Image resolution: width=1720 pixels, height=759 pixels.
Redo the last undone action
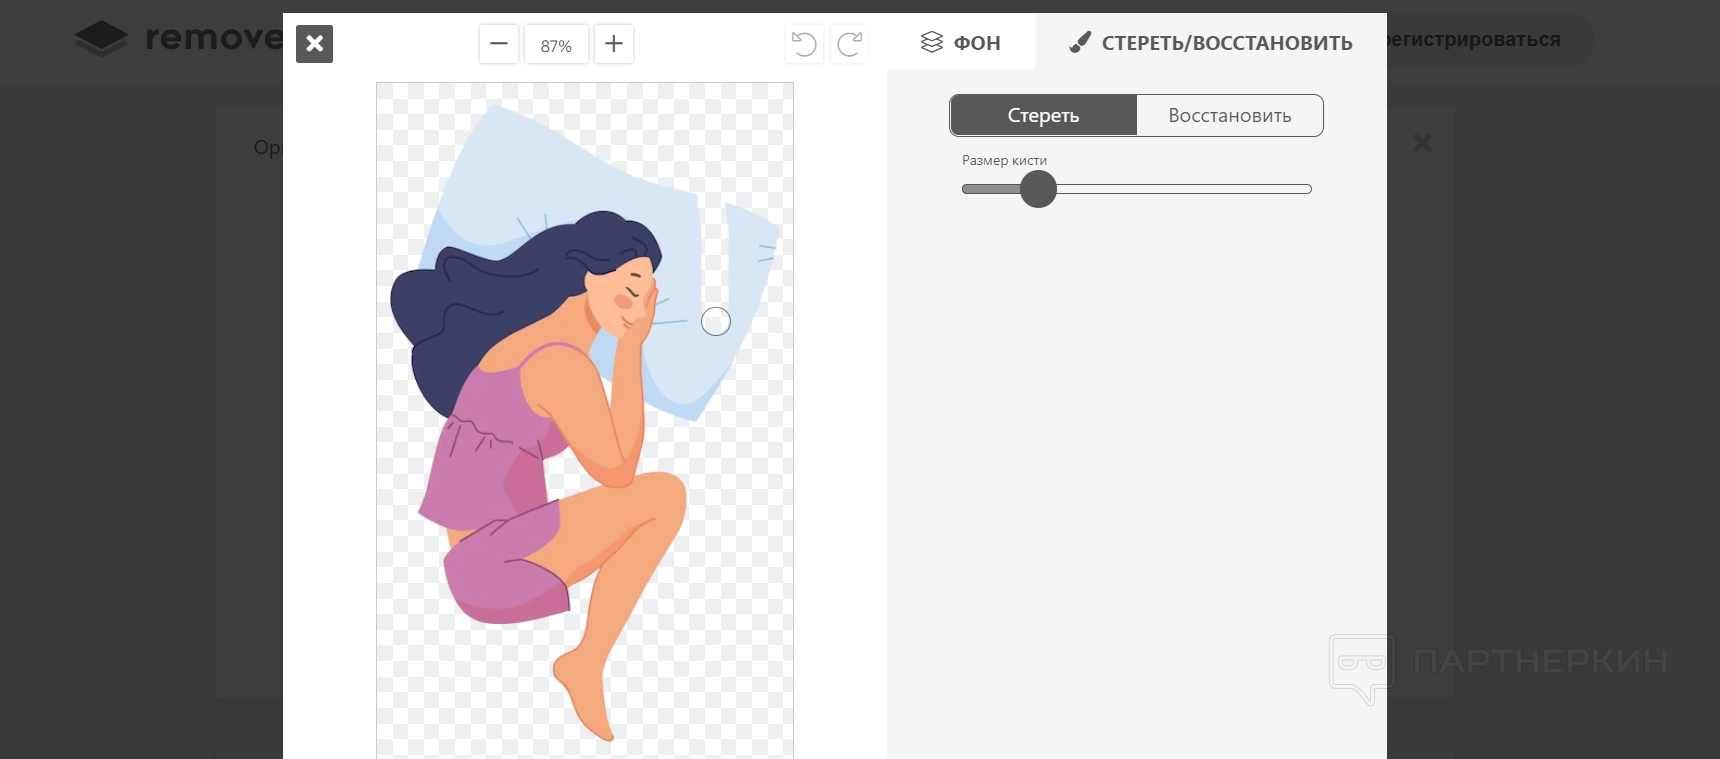[850, 44]
